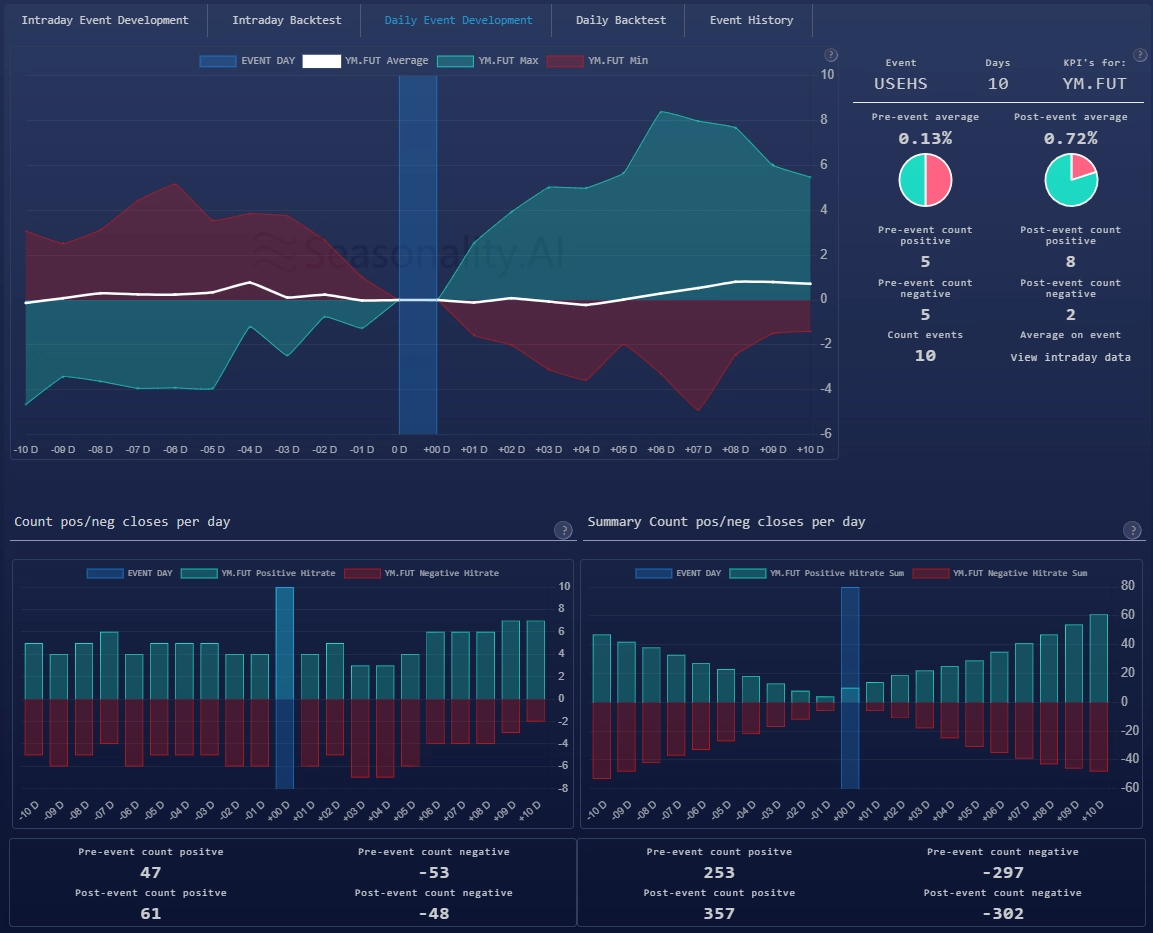Toggle EVENT DAY legend in Count chart
The image size is (1153, 933).
click(105, 573)
